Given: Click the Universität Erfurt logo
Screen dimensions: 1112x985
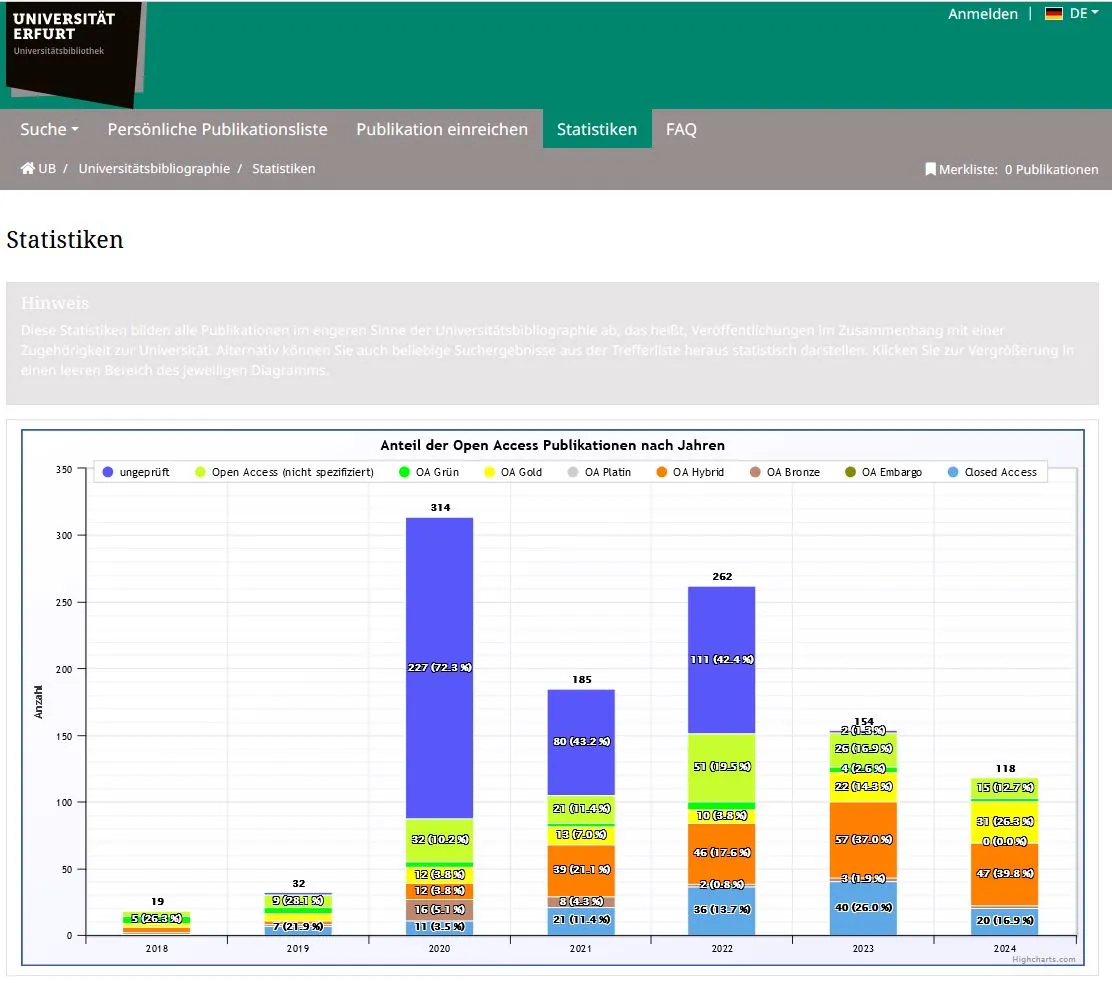Looking at the screenshot, I should [72, 50].
